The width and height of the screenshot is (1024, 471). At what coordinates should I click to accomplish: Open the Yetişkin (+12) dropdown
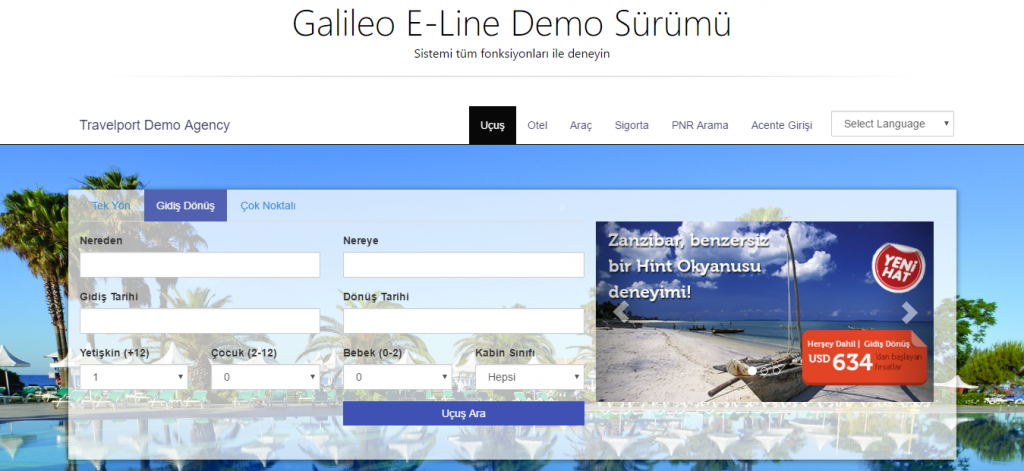point(134,377)
